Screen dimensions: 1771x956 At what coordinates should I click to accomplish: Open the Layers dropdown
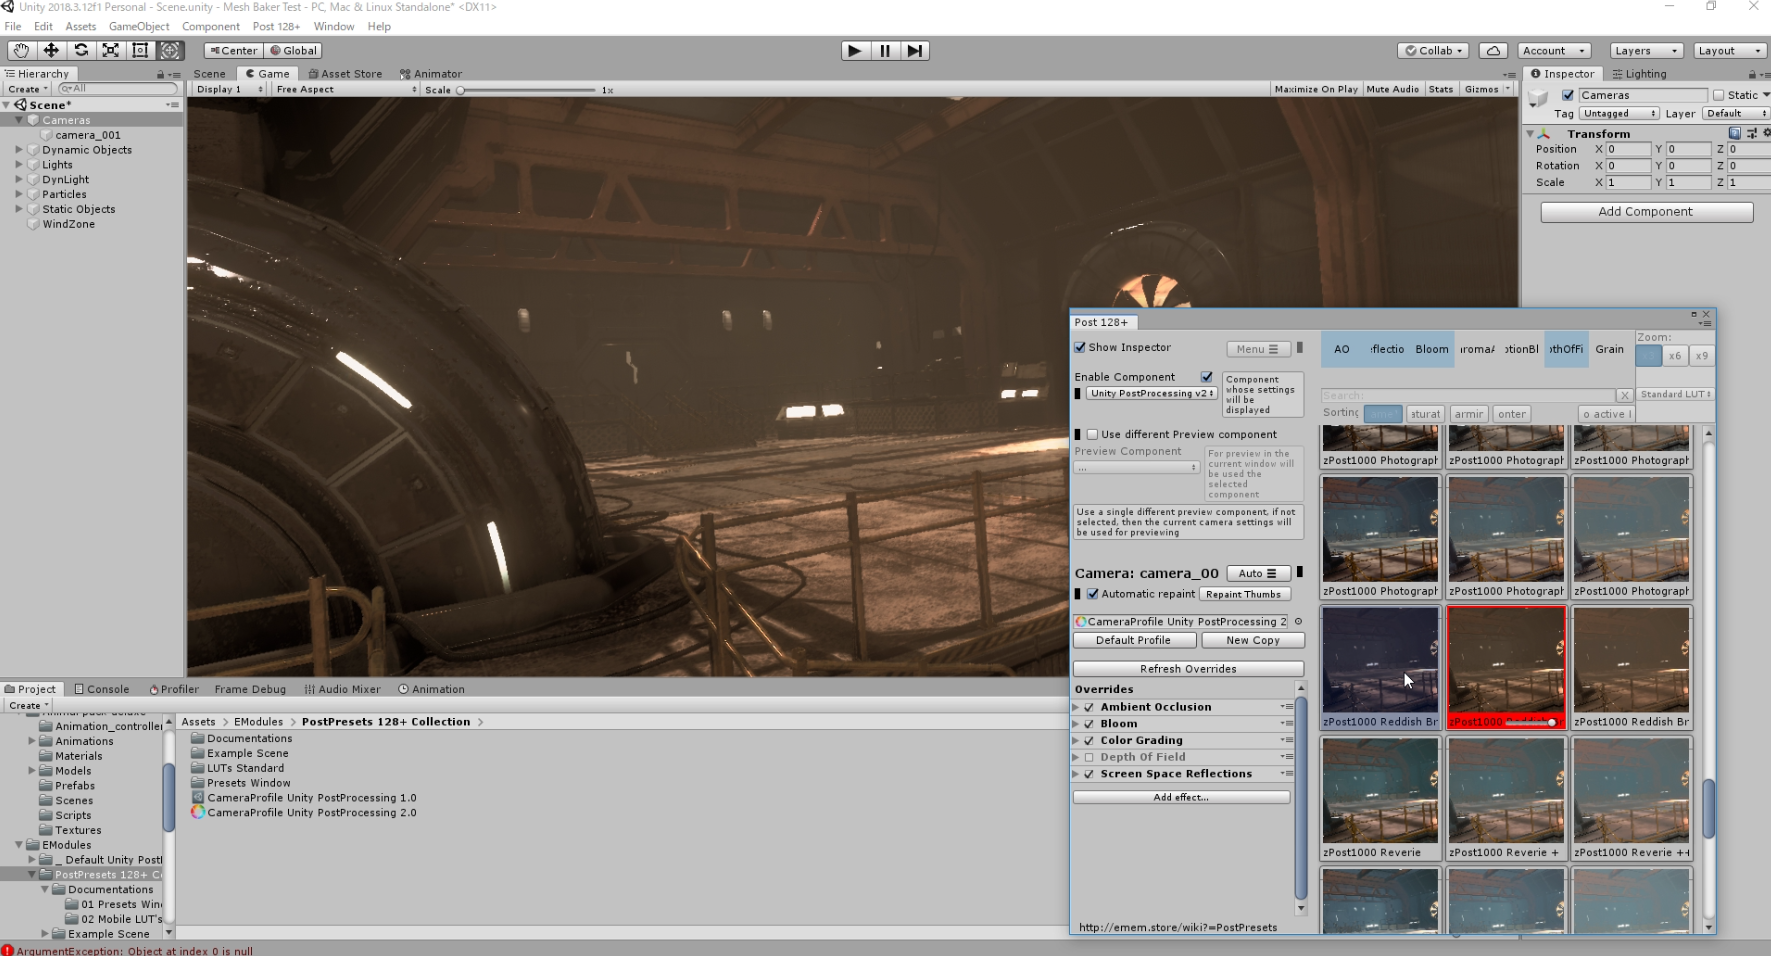(x=1646, y=51)
